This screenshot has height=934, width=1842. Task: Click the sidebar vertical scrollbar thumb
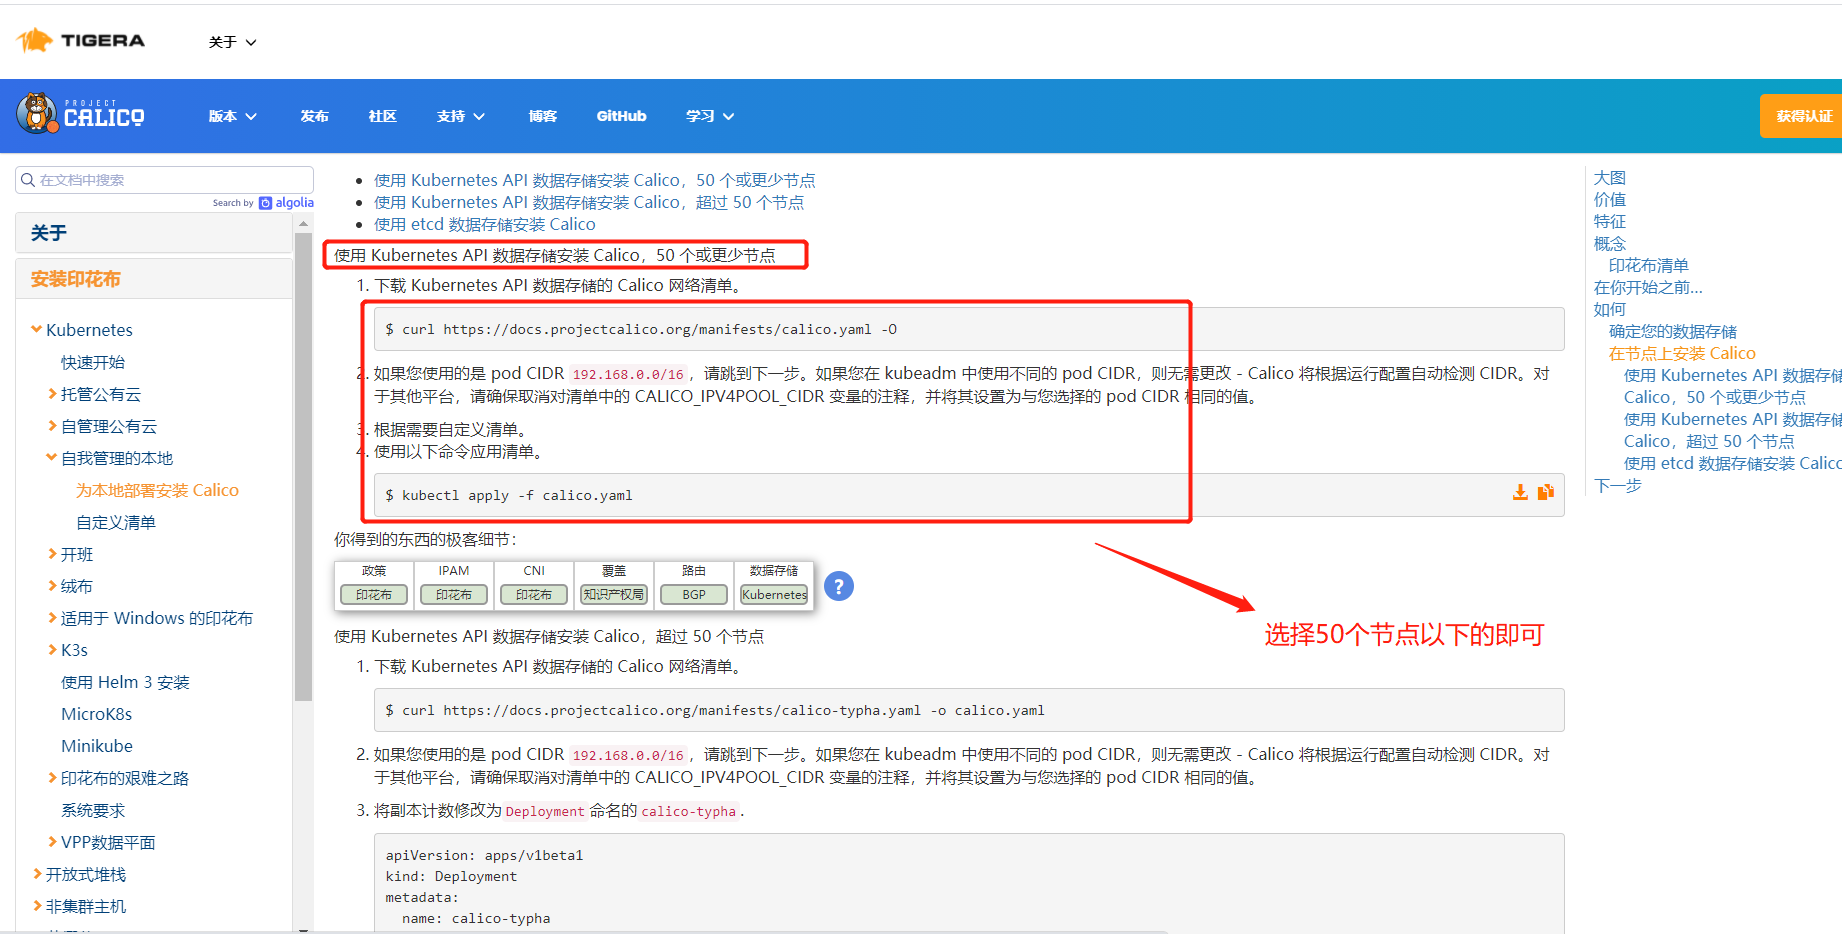(303, 466)
